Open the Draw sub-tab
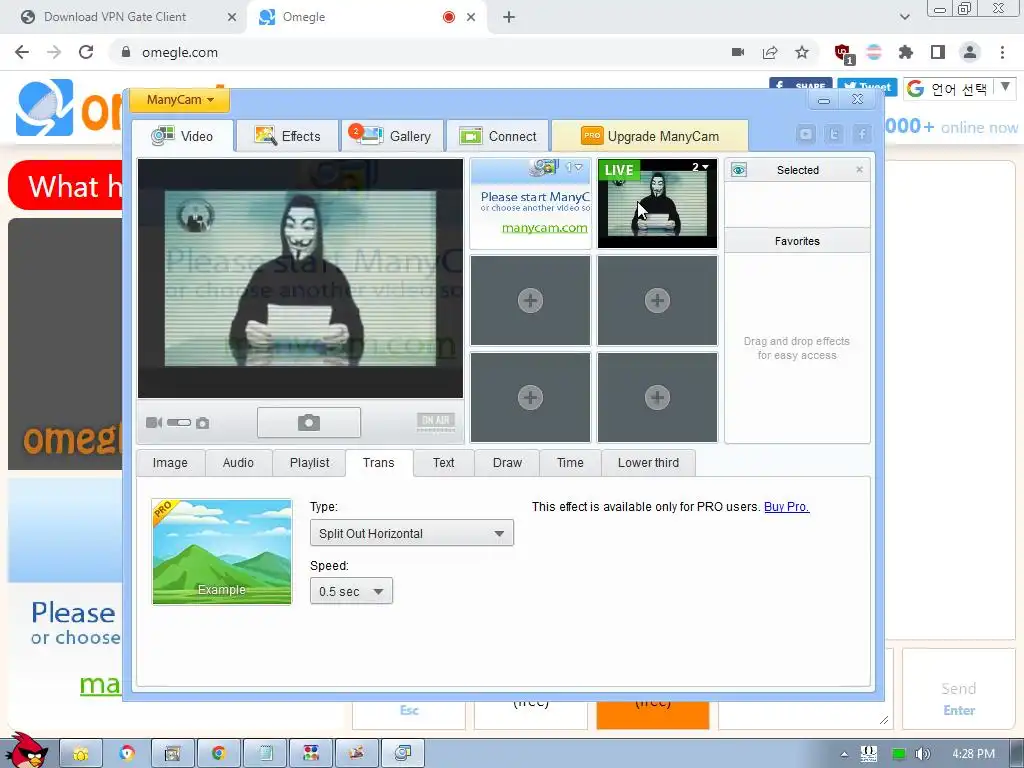Viewport: 1024px width, 768px height. tap(507, 463)
